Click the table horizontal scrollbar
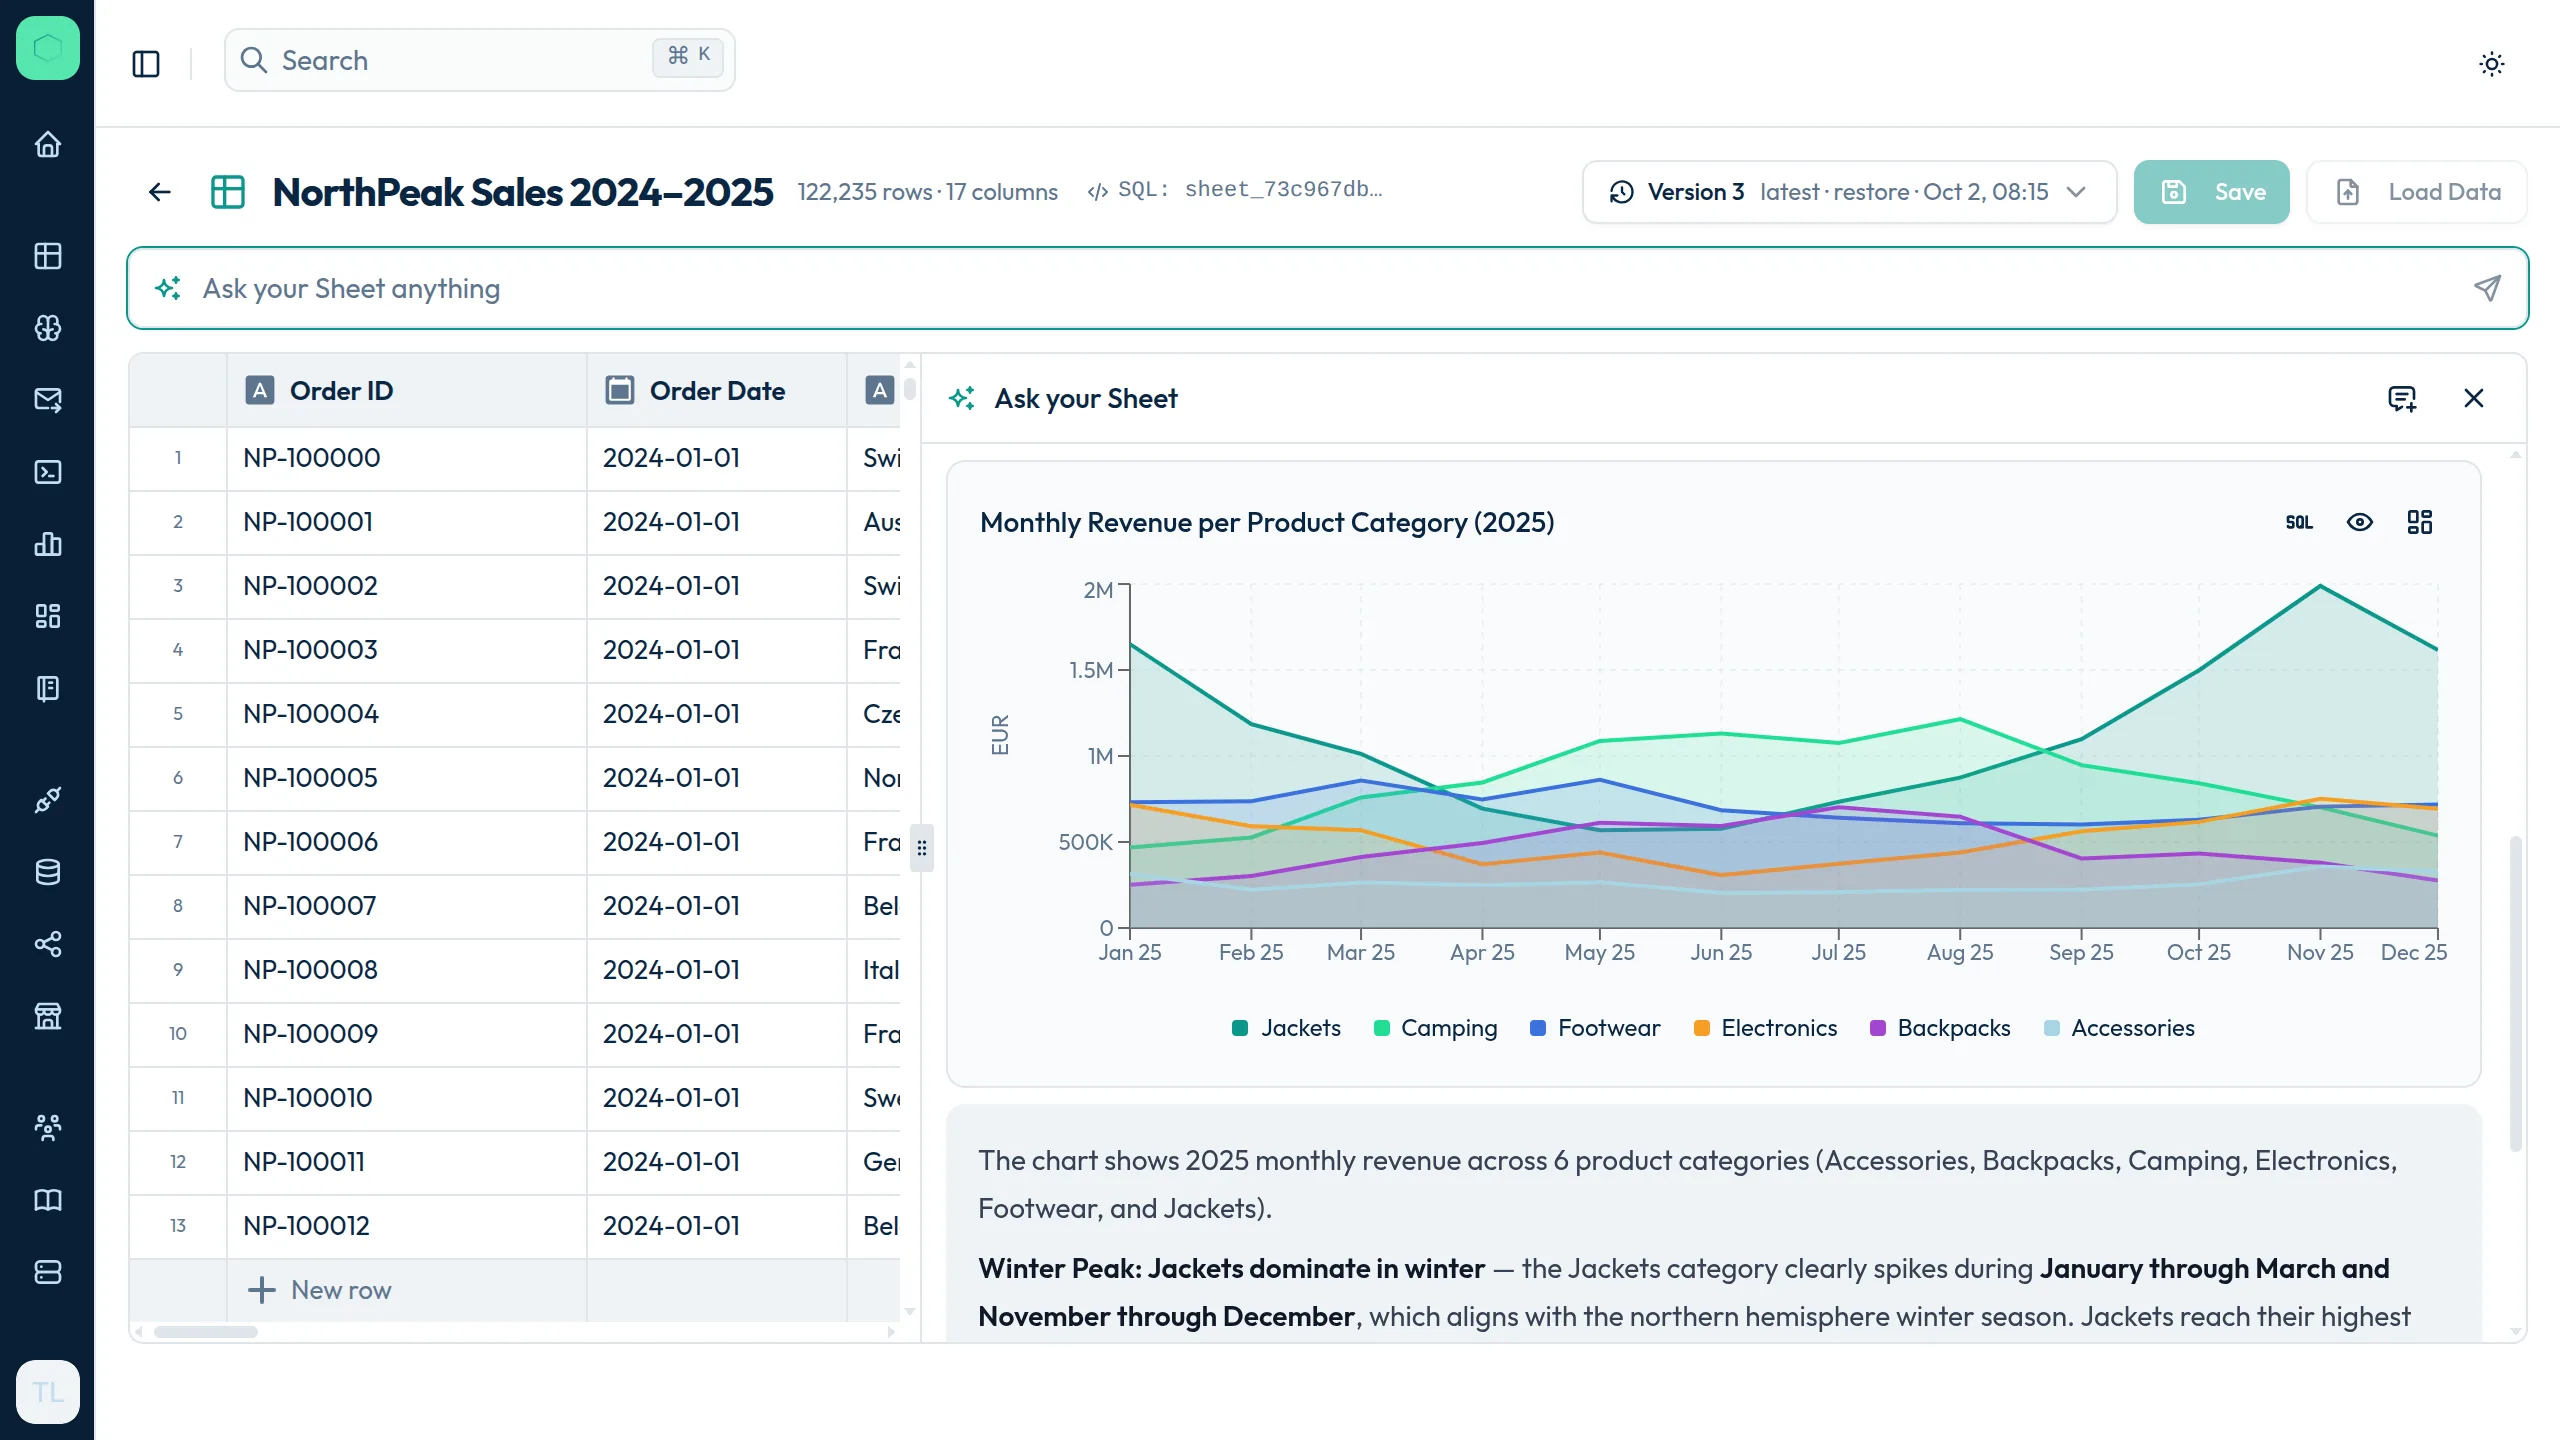Viewport: 2560px width, 1440px height. pyautogui.click(x=205, y=1332)
